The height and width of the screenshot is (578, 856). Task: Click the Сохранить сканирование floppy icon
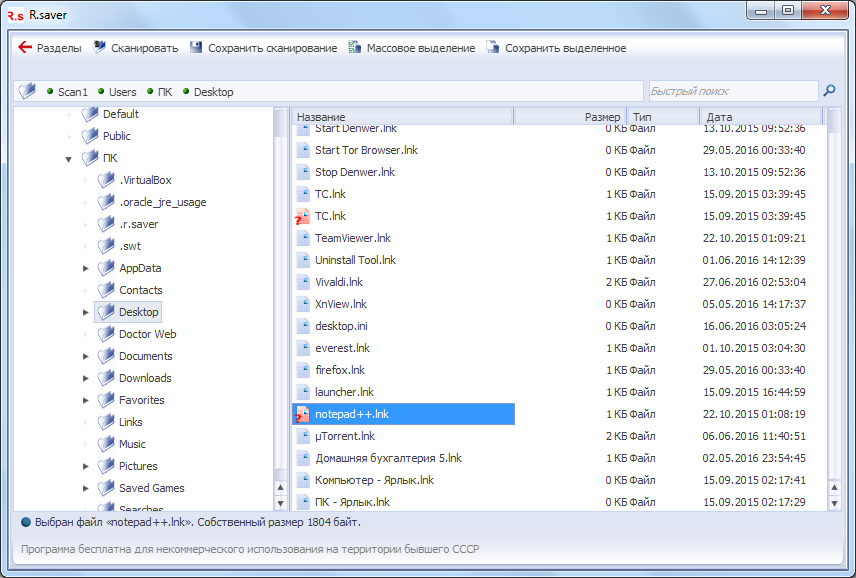point(196,48)
